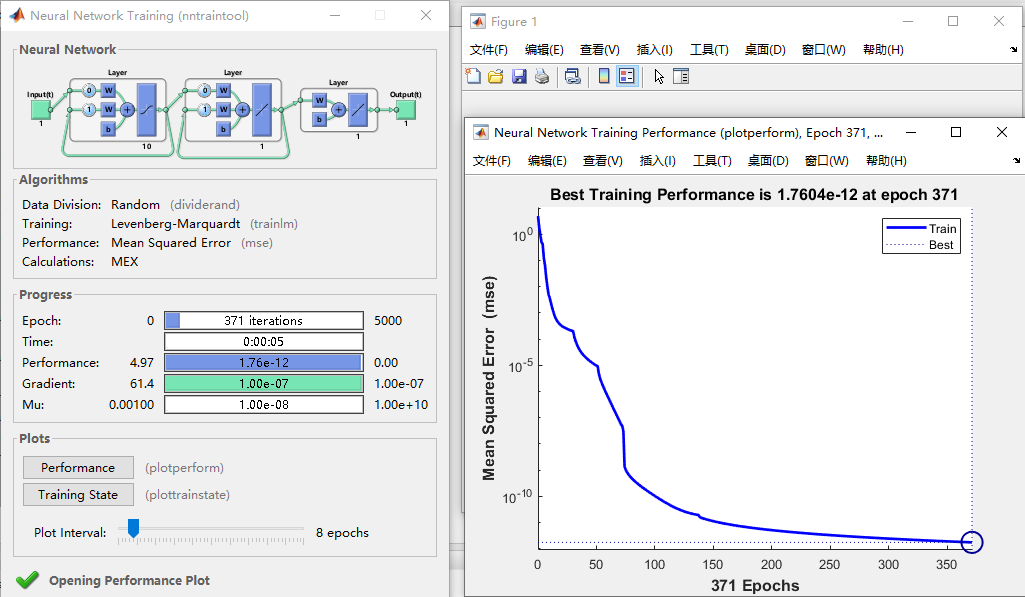This screenshot has width=1025, height=597.
Task: Open 查看(V) menu in Training Performance window
Action: click(x=603, y=160)
